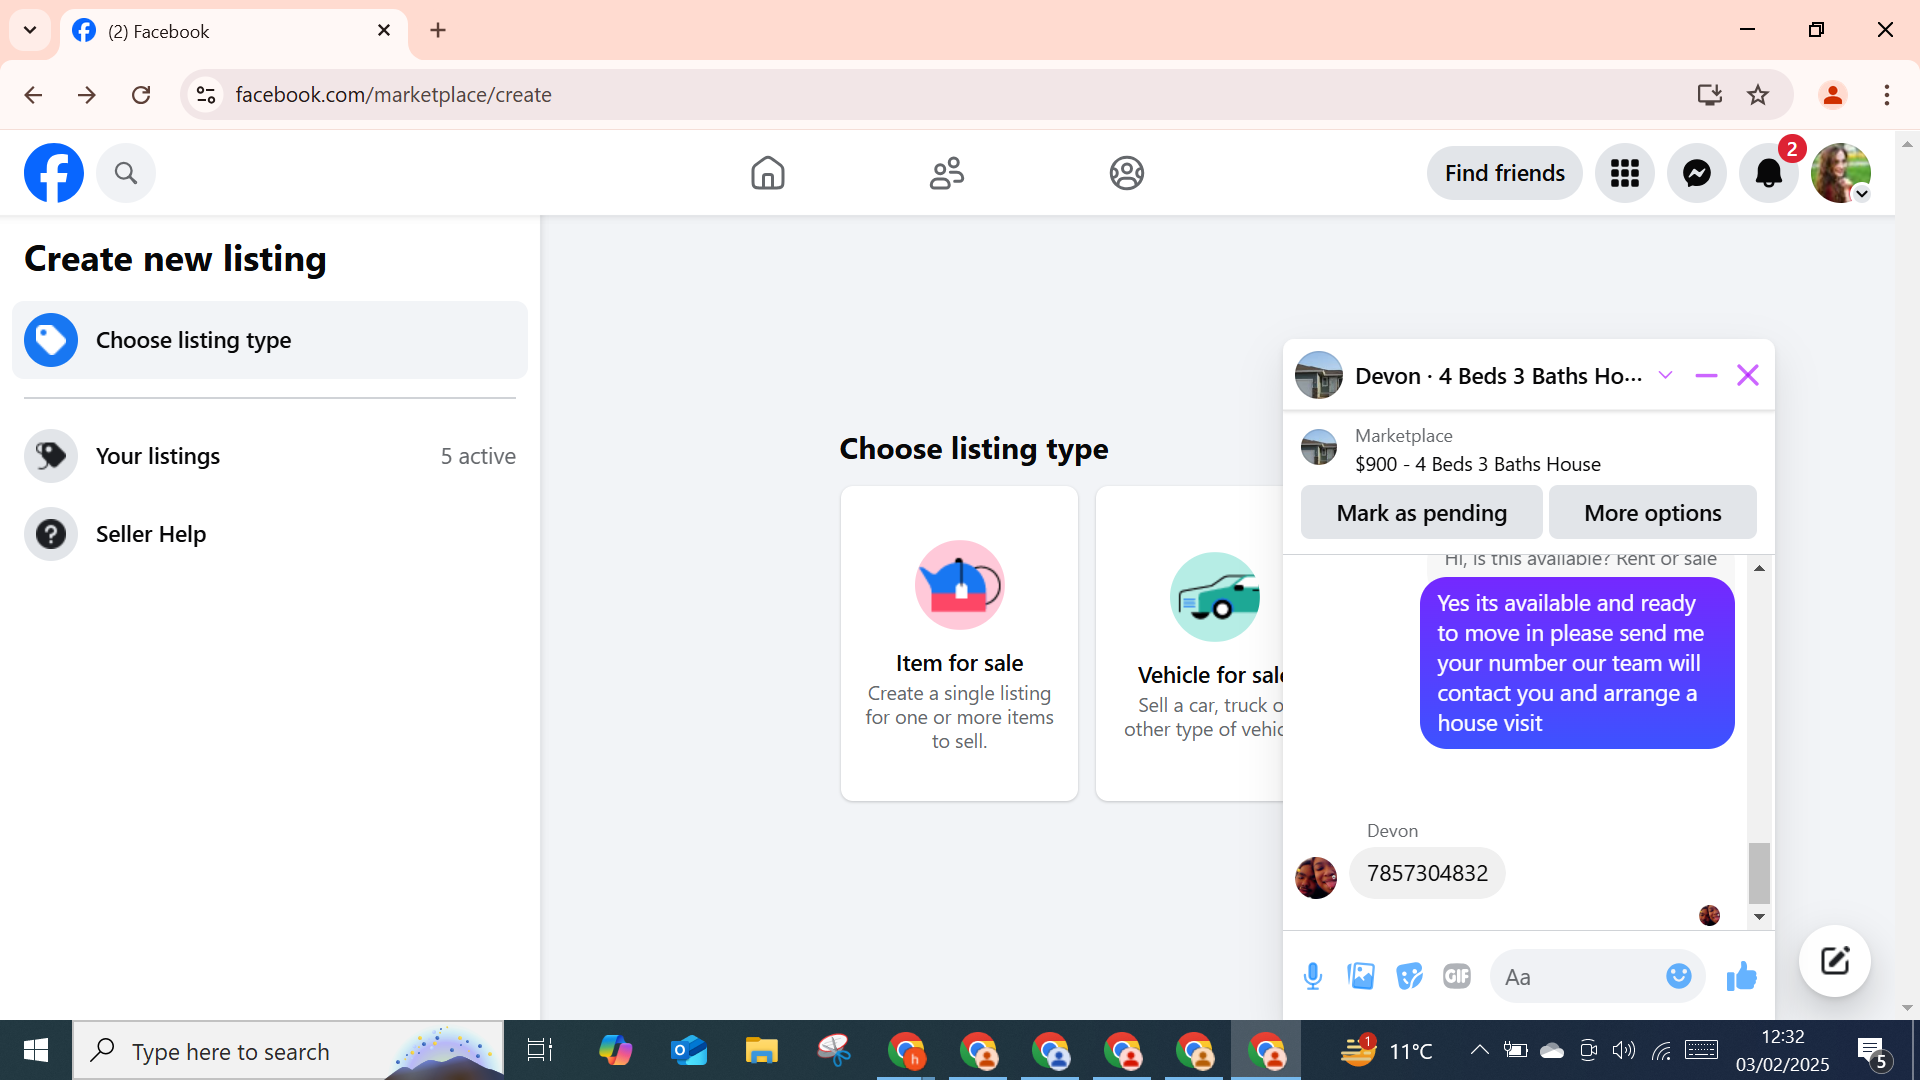Open weather widget showing 11°C

pyautogui.click(x=1386, y=1050)
